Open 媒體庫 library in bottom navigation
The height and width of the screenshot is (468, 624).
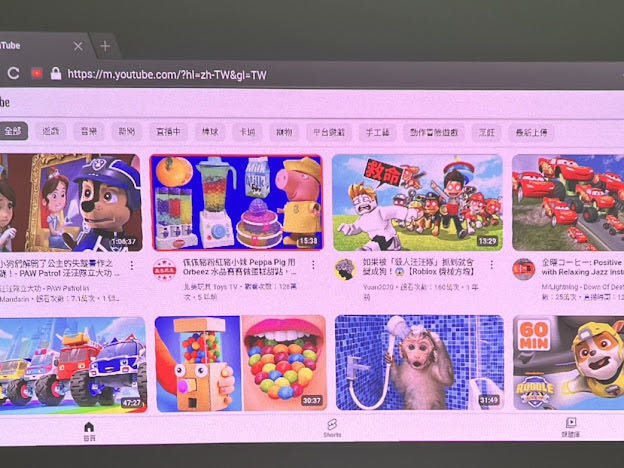pyautogui.click(x=571, y=427)
